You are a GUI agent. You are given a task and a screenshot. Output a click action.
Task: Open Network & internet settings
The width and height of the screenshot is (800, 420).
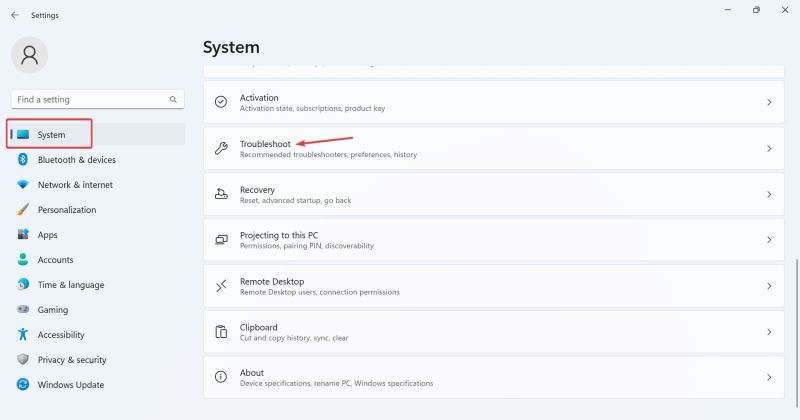75,185
